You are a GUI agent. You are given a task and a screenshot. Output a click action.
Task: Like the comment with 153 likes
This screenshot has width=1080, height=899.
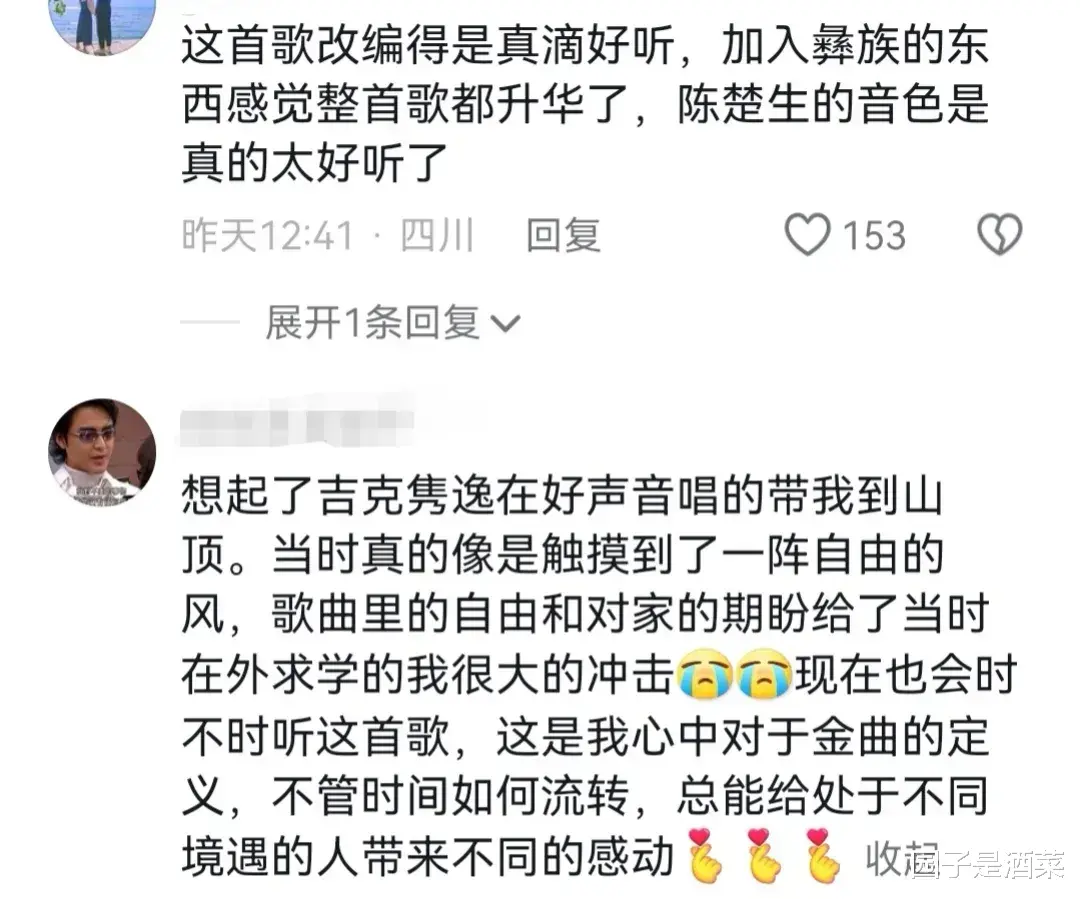tap(807, 235)
